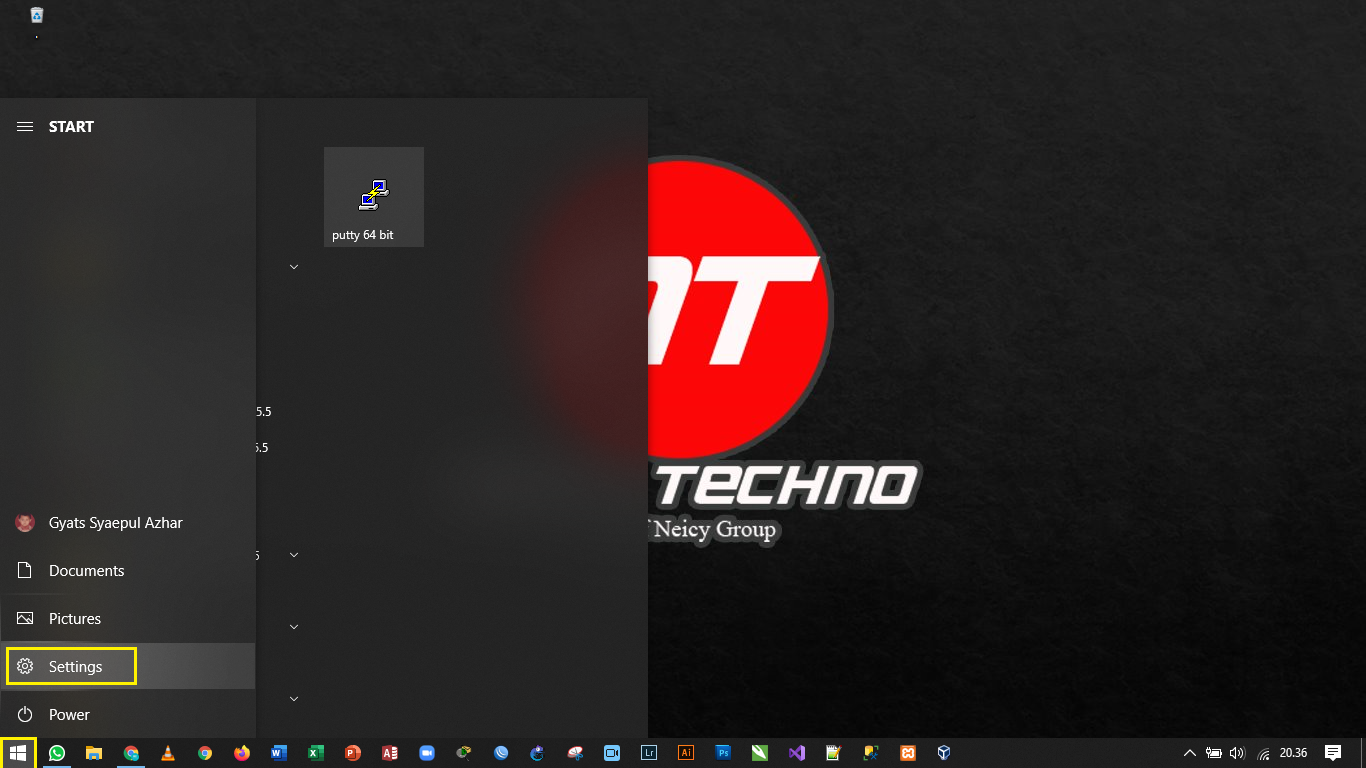Image resolution: width=1366 pixels, height=768 pixels.
Task: Launch Adobe Lightroom from the taskbar
Action: [x=649, y=753]
